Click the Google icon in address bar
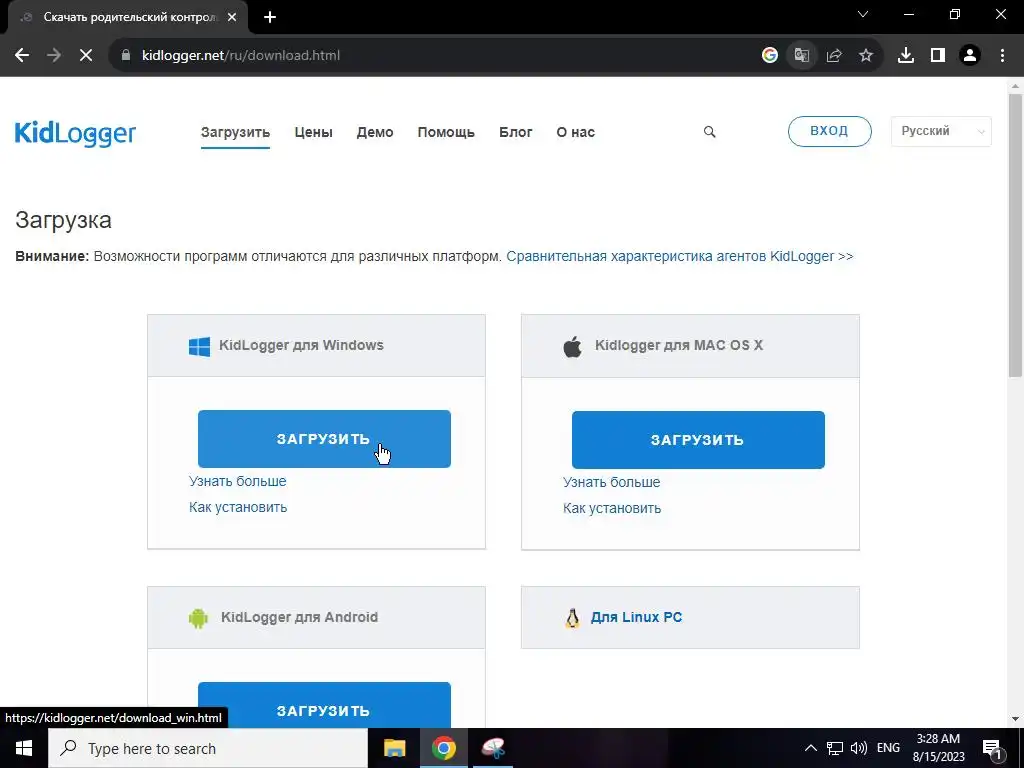 [770, 56]
